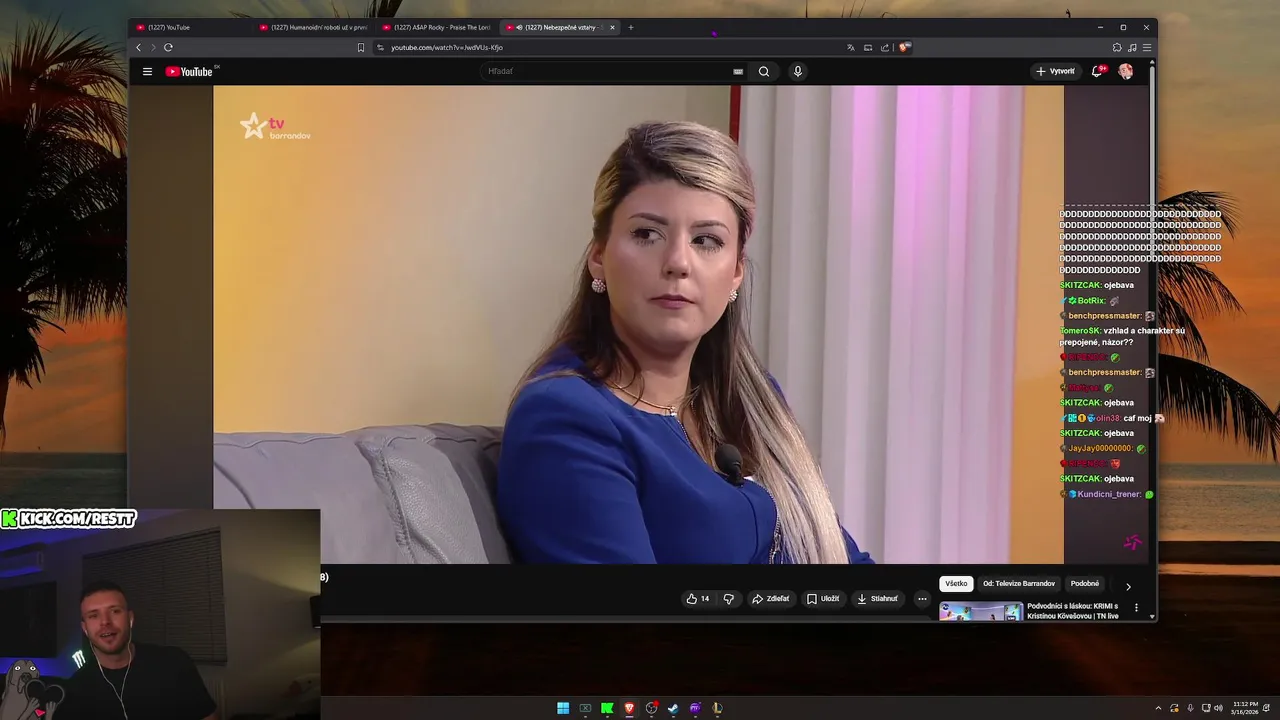1280x720 pixels.
Task: Click the Uložiť save button
Action: [x=823, y=599]
